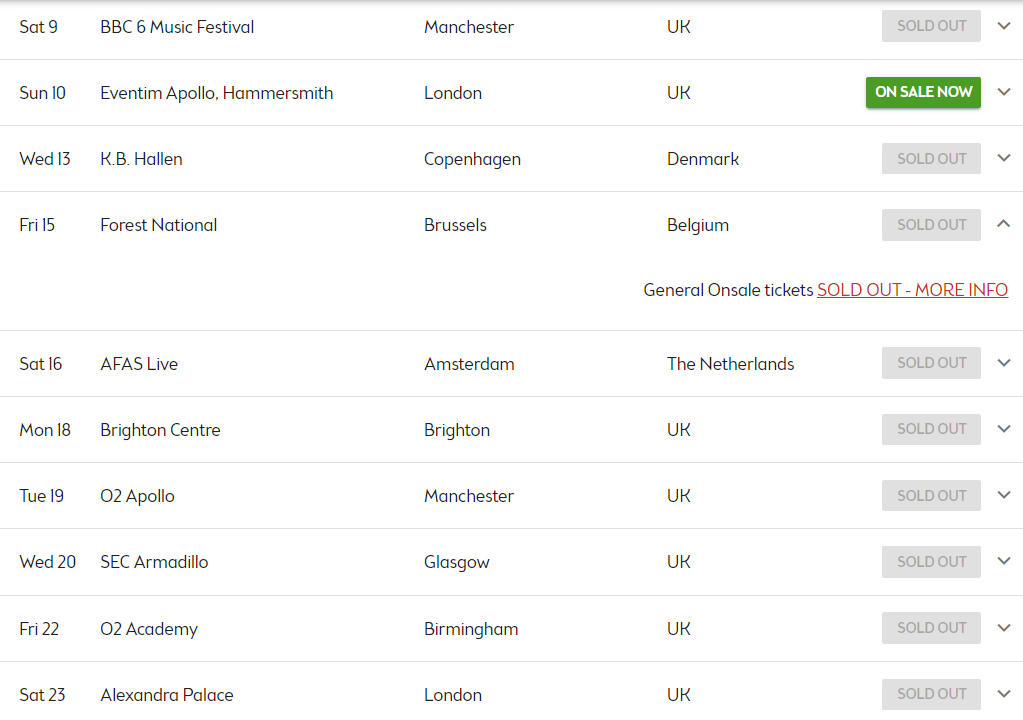1023x720 pixels.
Task: Click SOLD OUT button for Forest National
Action: coord(931,224)
